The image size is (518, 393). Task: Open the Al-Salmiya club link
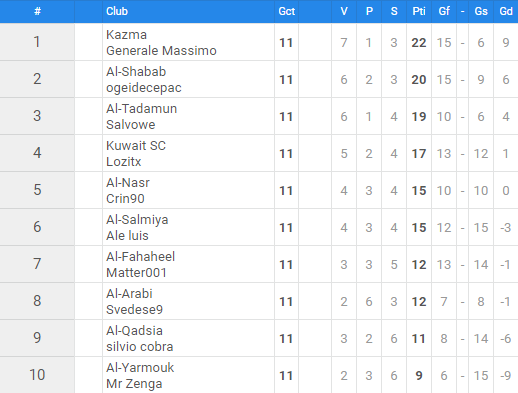point(137,220)
